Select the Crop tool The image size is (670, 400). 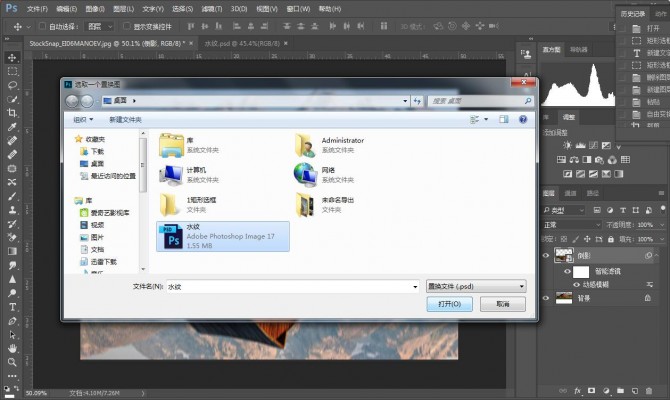12,113
